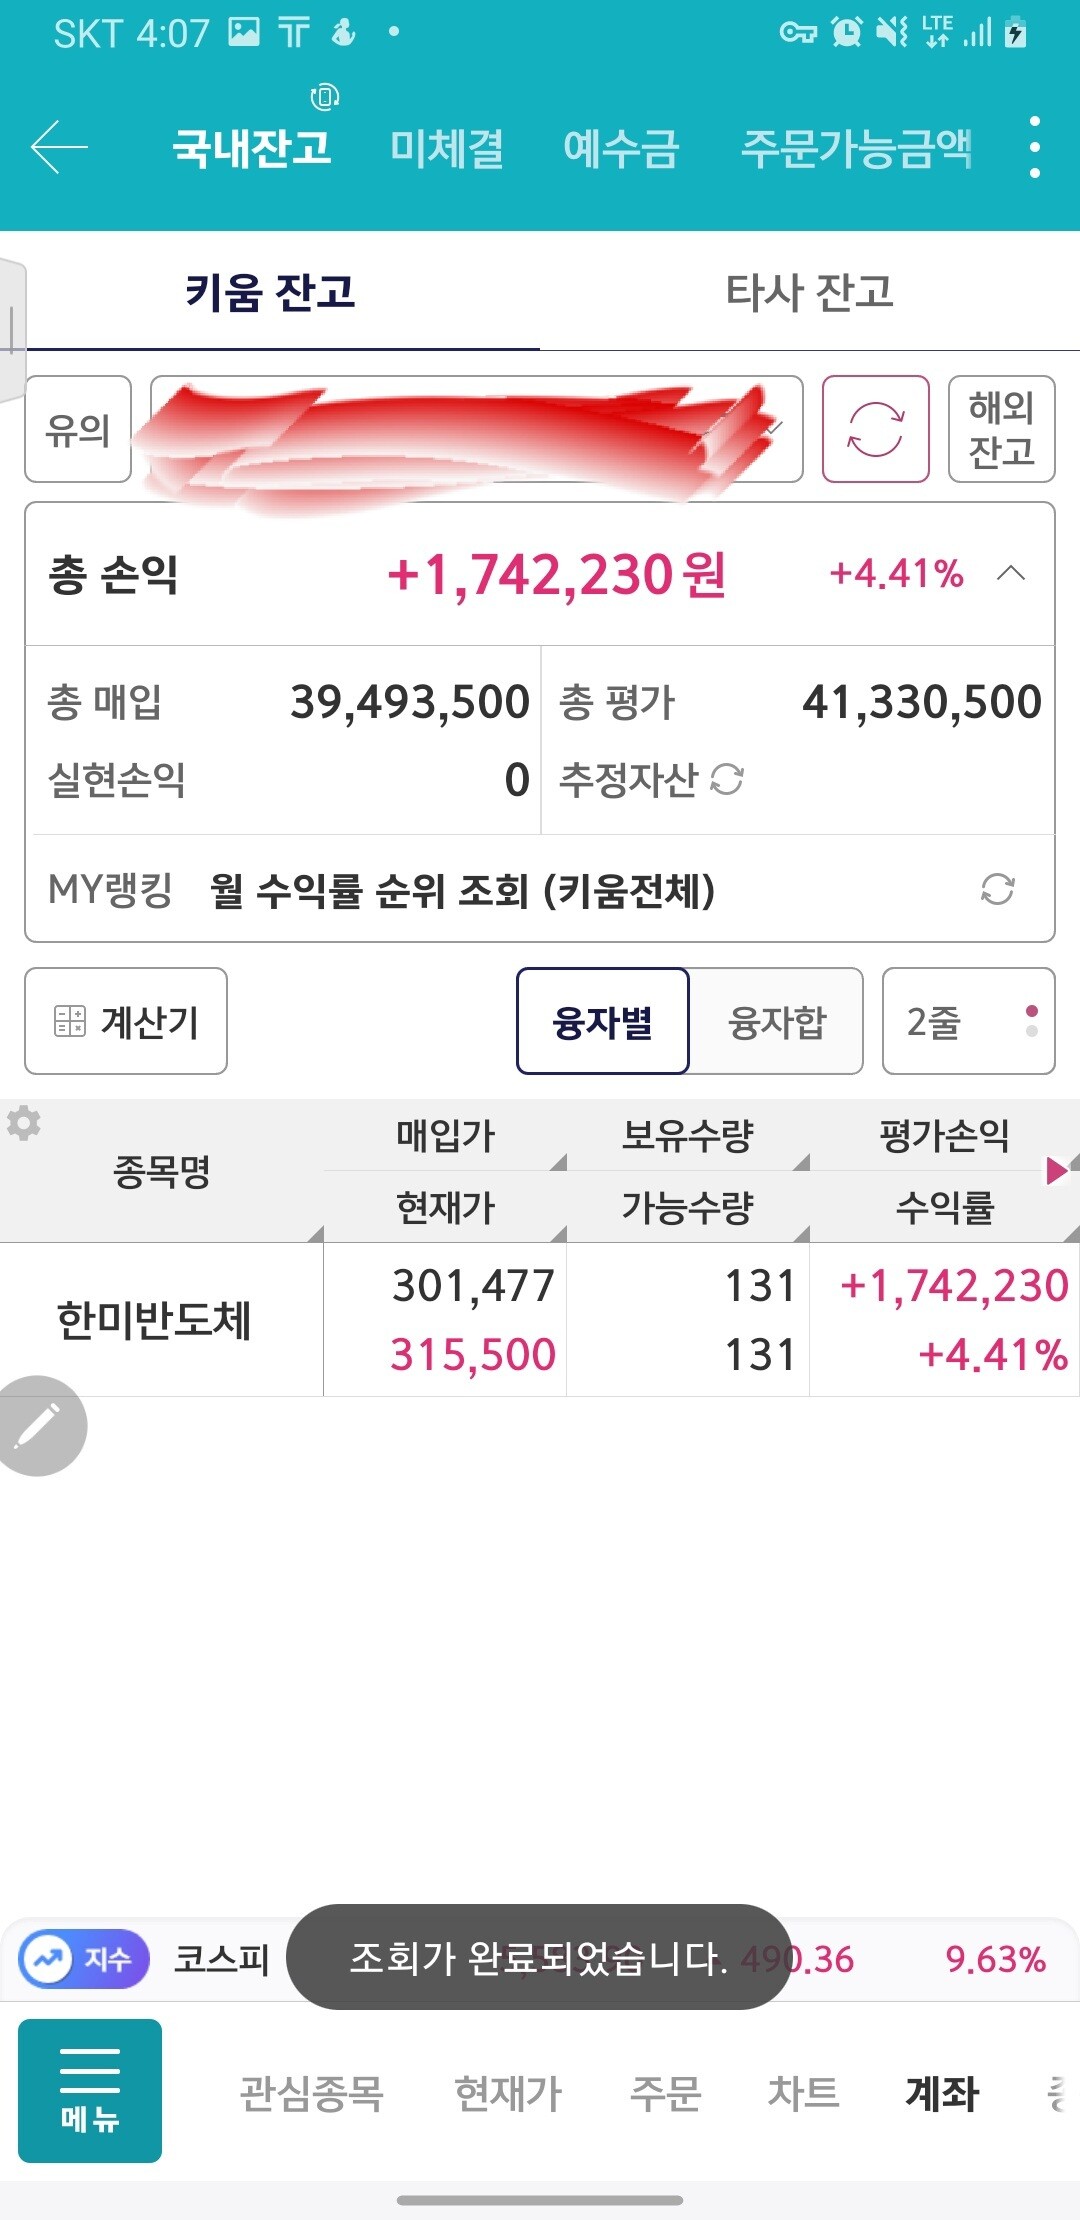Viewport: 1080px width, 2220px height.
Task: Tap the floating pencil edit button
Action: point(38,1426)
